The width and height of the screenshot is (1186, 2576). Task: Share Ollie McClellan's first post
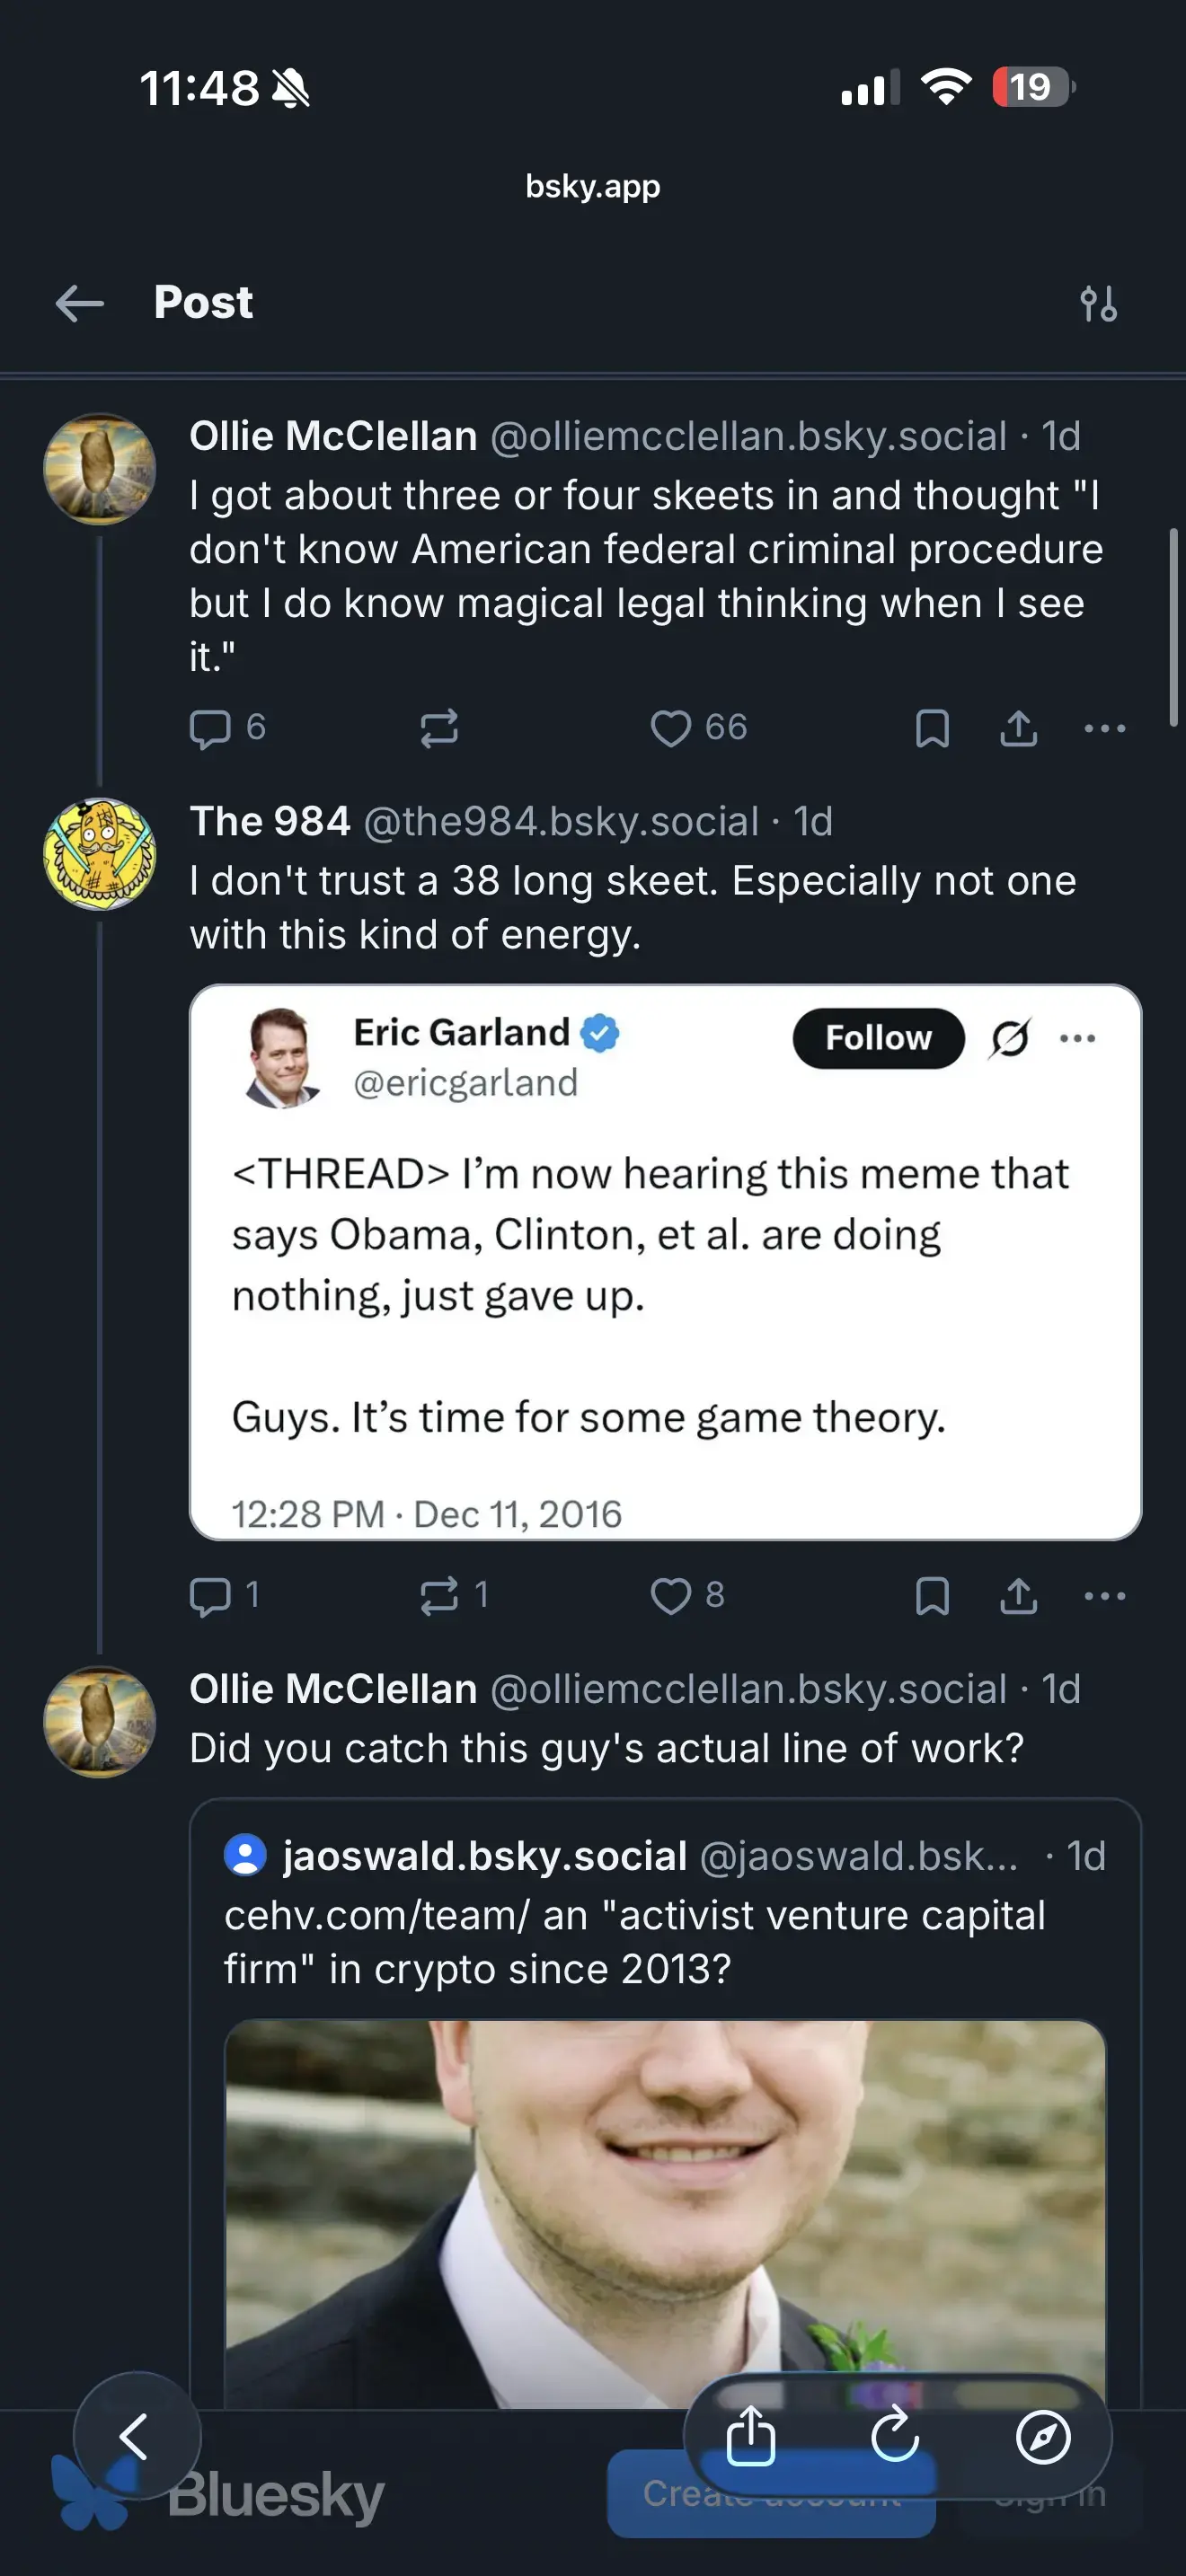(x=1018, y=728)
